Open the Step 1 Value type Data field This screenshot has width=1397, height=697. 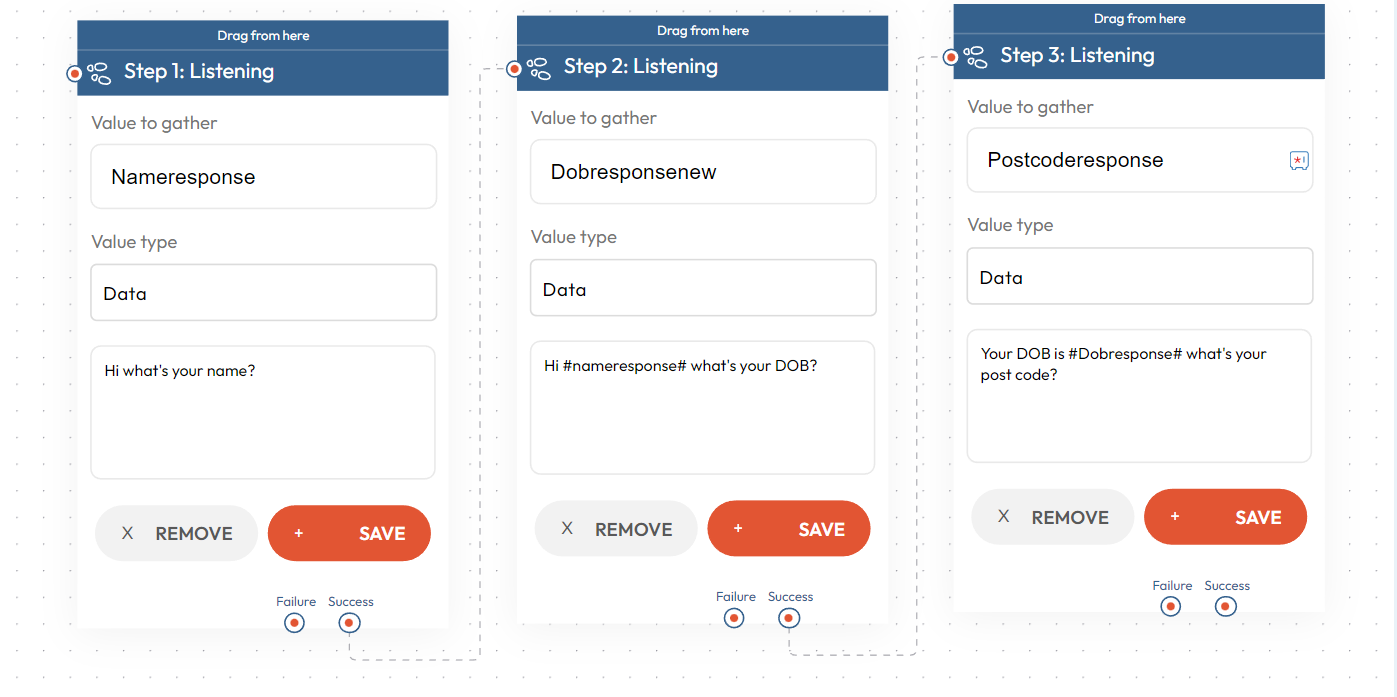[264, 293]
